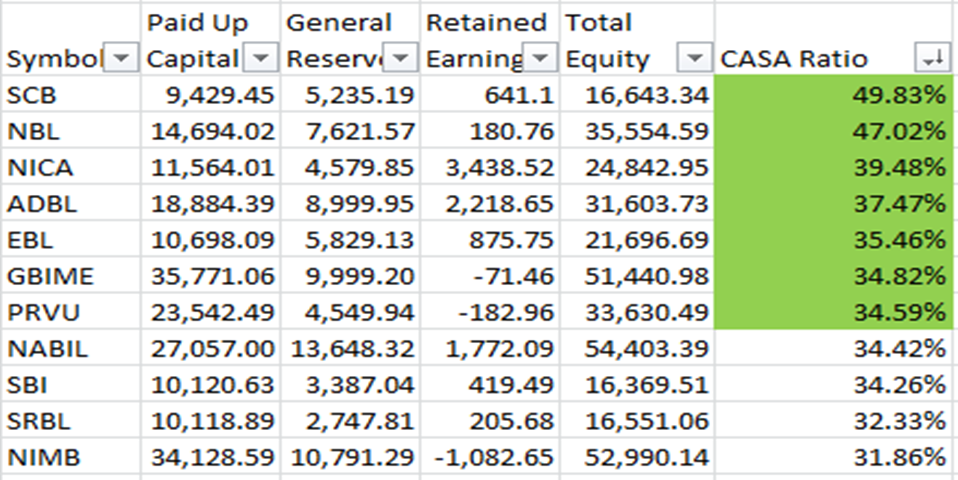Select total equity value 21,696.69
The image size is (958, 480).
pyautogui.click(x=637, y=239)
